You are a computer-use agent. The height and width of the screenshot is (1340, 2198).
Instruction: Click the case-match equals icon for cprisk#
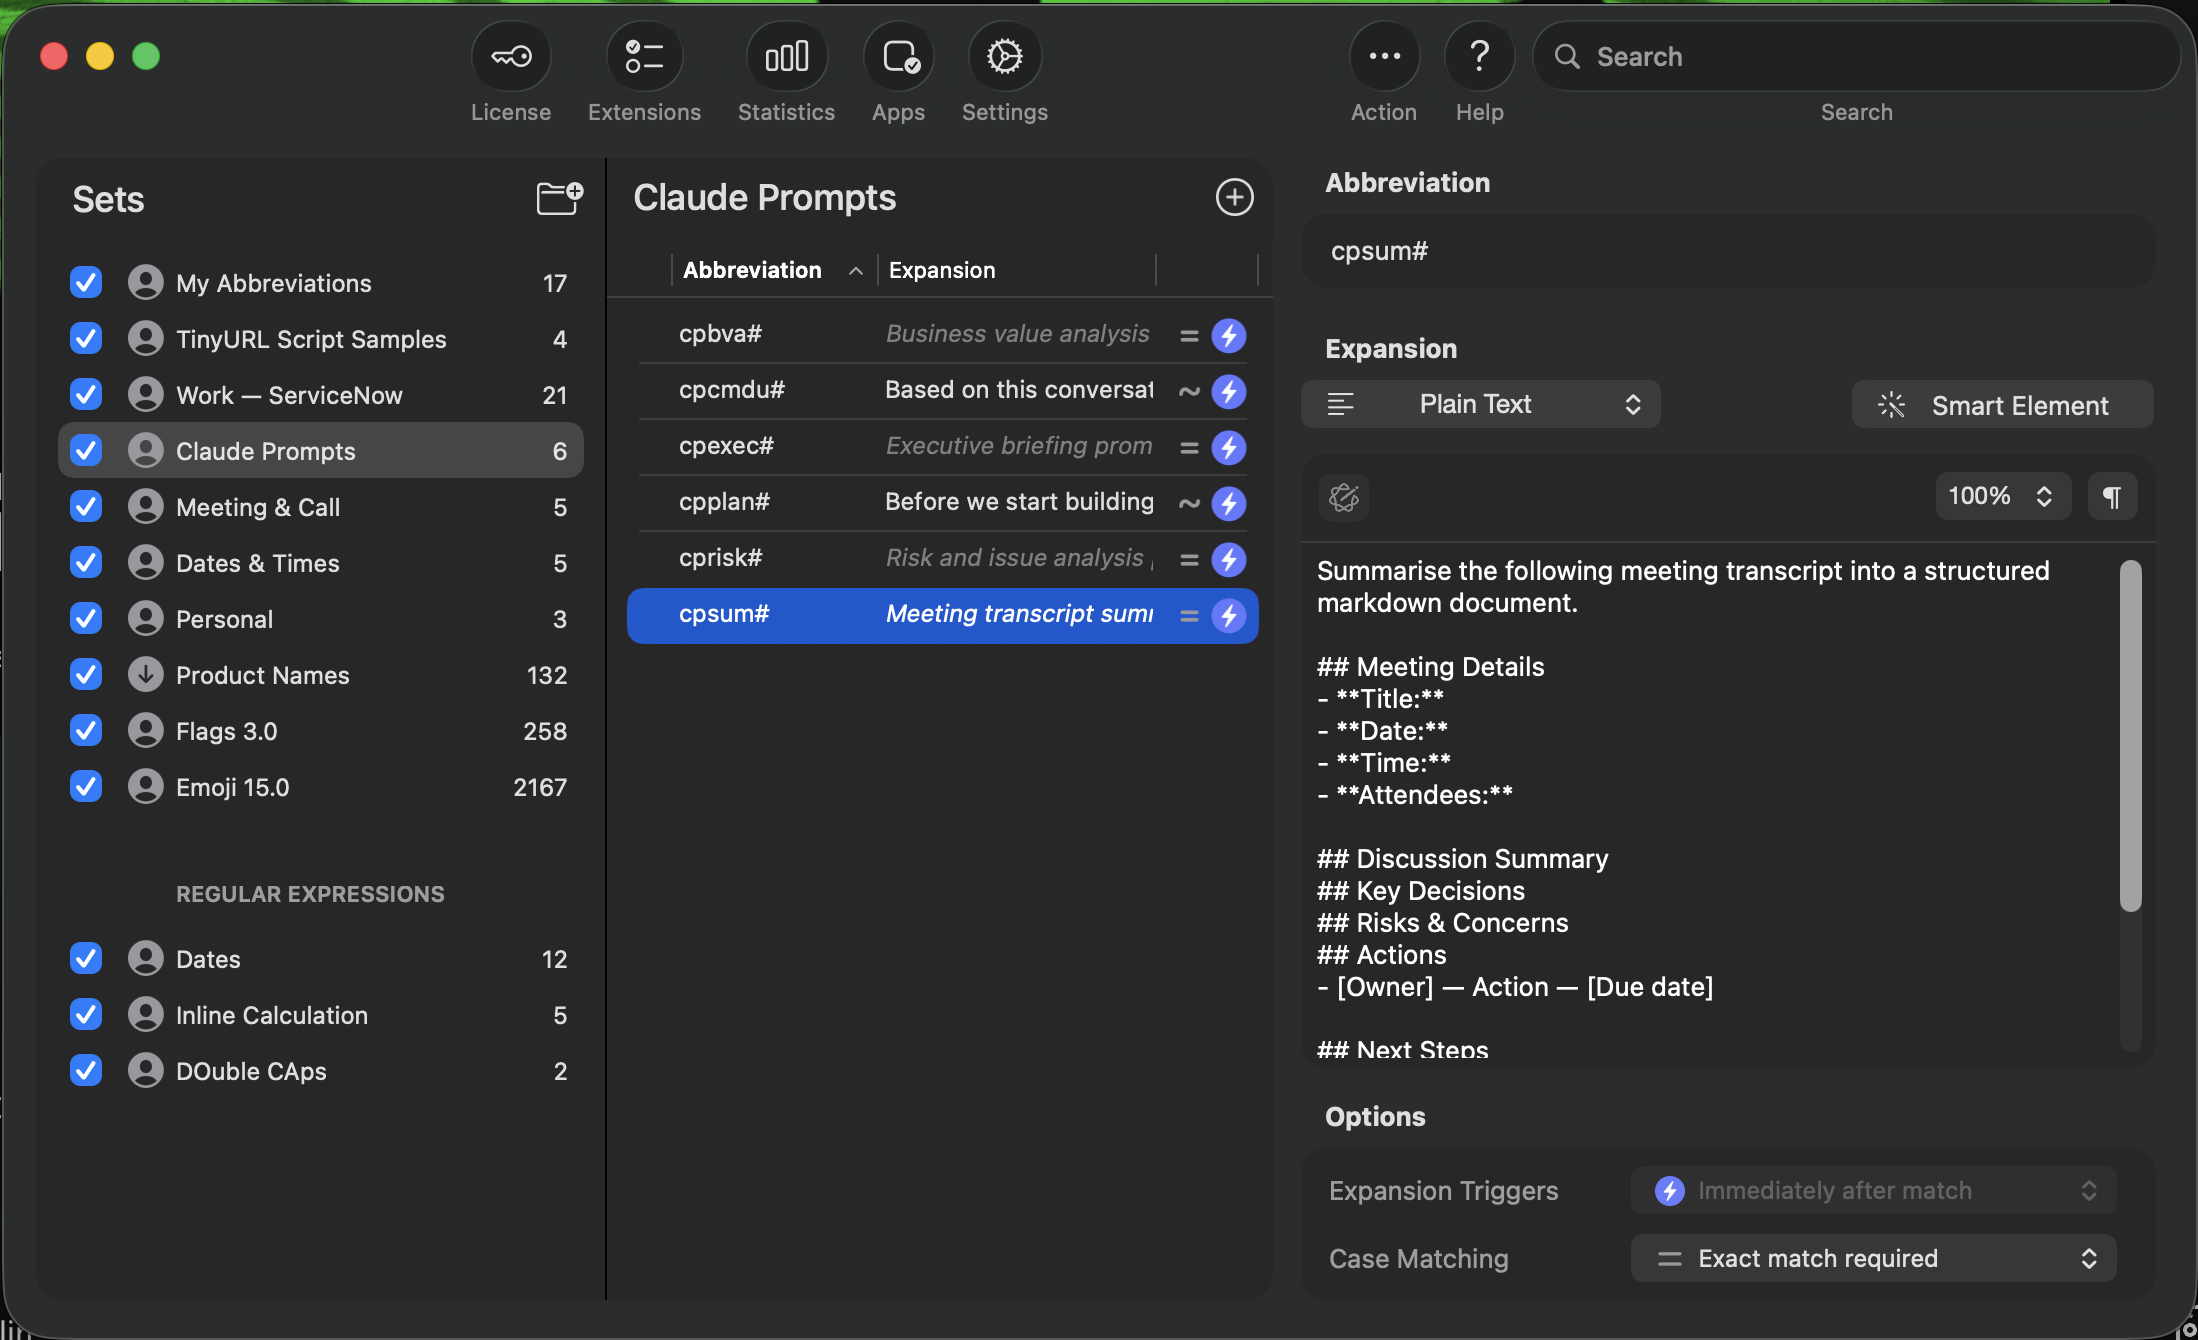pos(1189,560)
